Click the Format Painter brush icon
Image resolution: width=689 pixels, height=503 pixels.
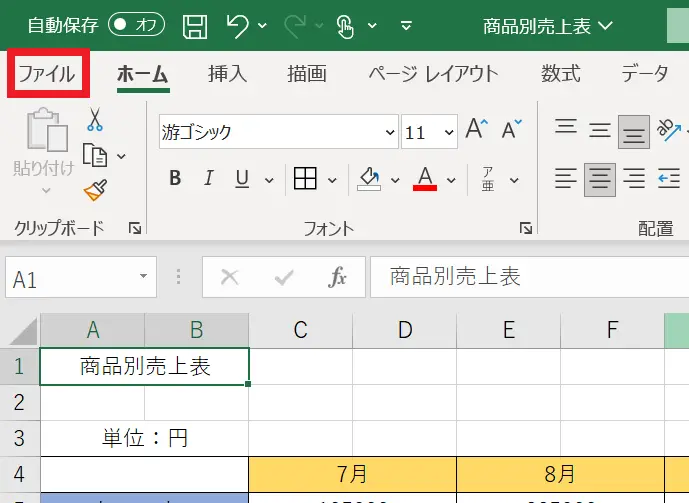coord(95,190)
